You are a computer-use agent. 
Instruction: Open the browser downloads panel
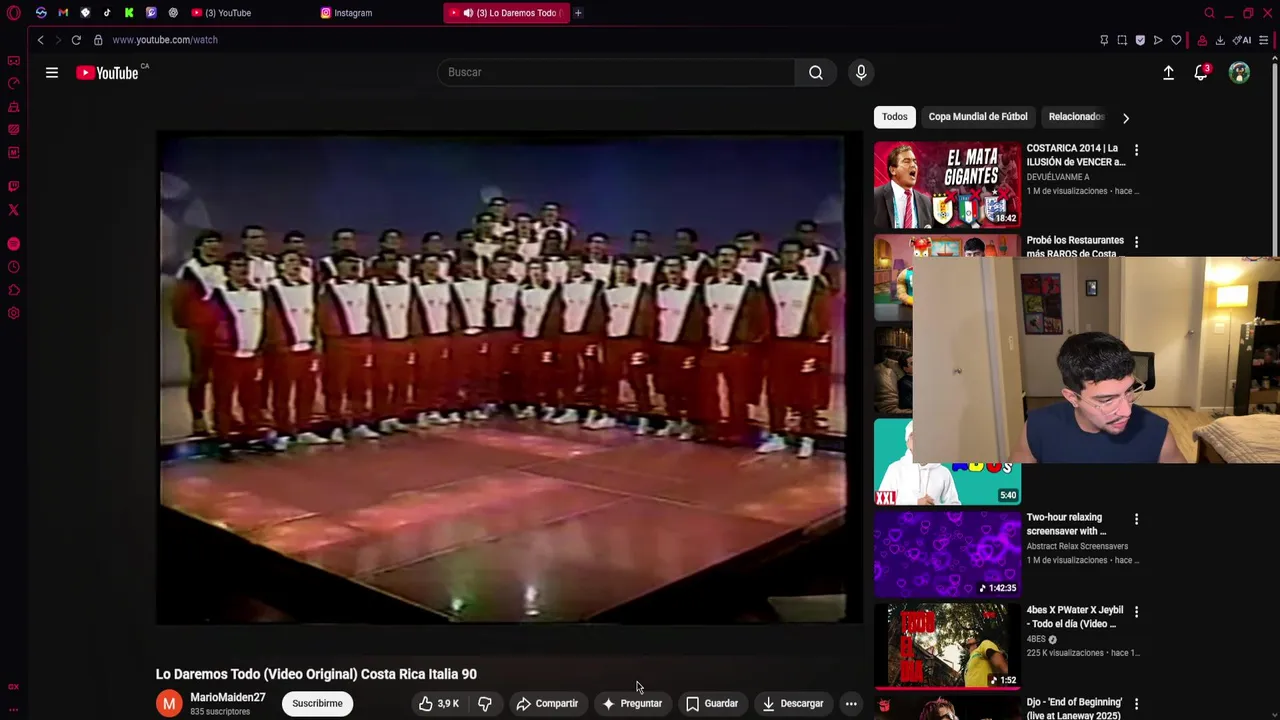coord(1220,40)
